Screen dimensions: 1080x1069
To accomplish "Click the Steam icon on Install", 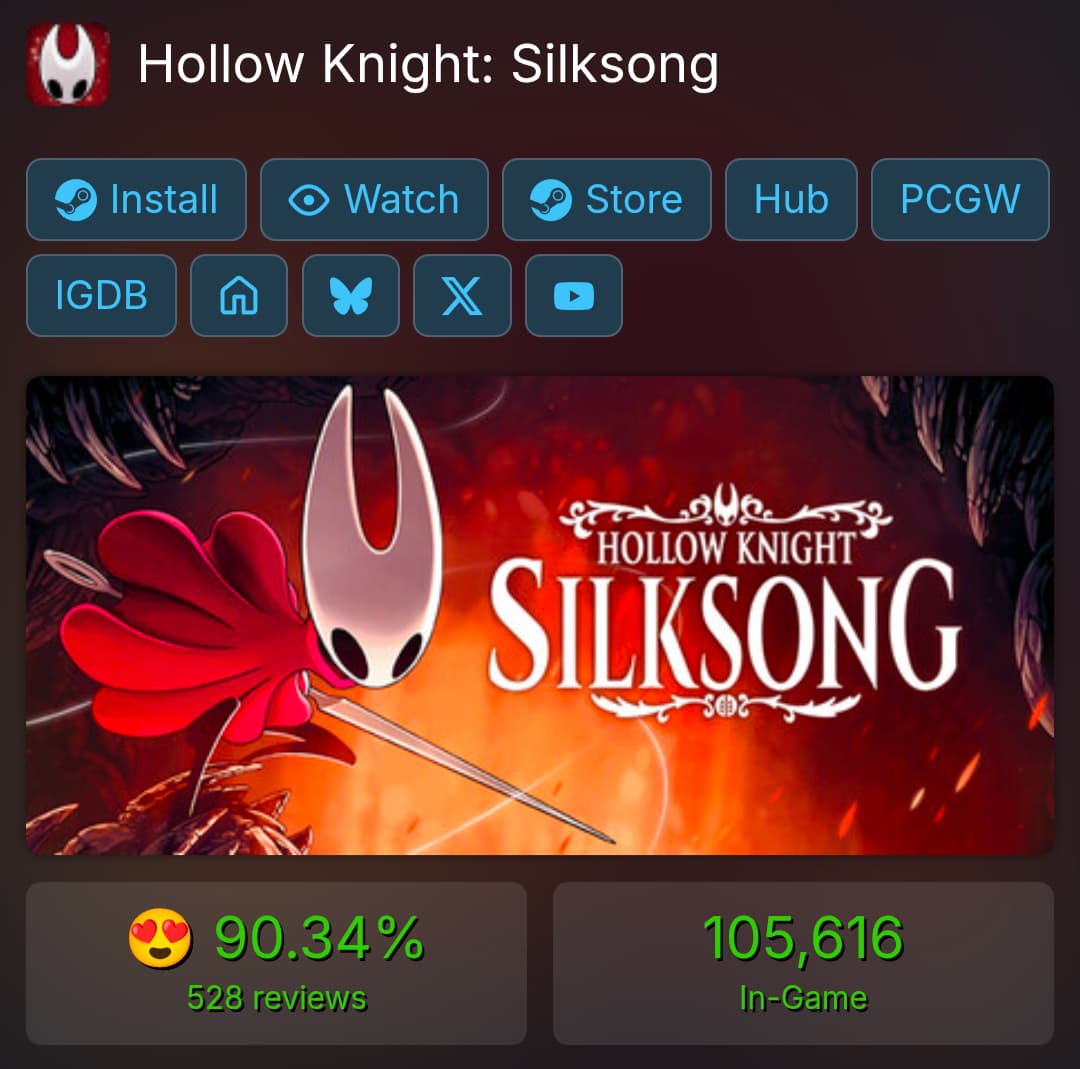I will coord(76,200).
